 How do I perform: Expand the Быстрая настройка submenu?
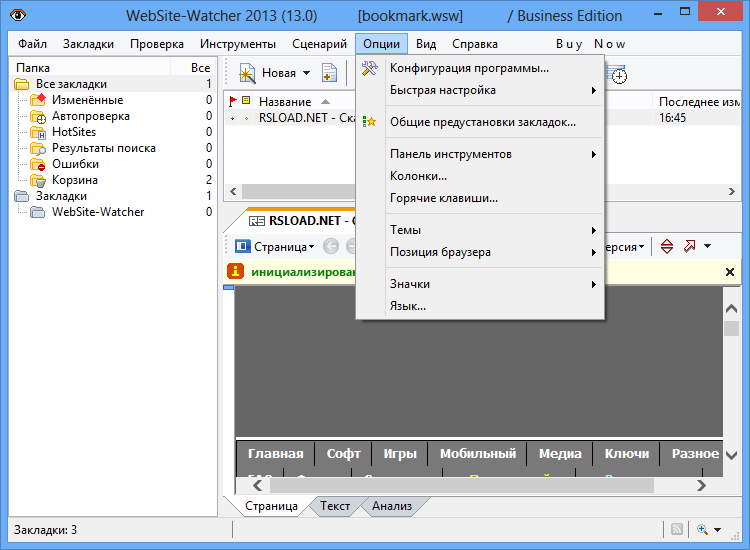coord(594,90)
